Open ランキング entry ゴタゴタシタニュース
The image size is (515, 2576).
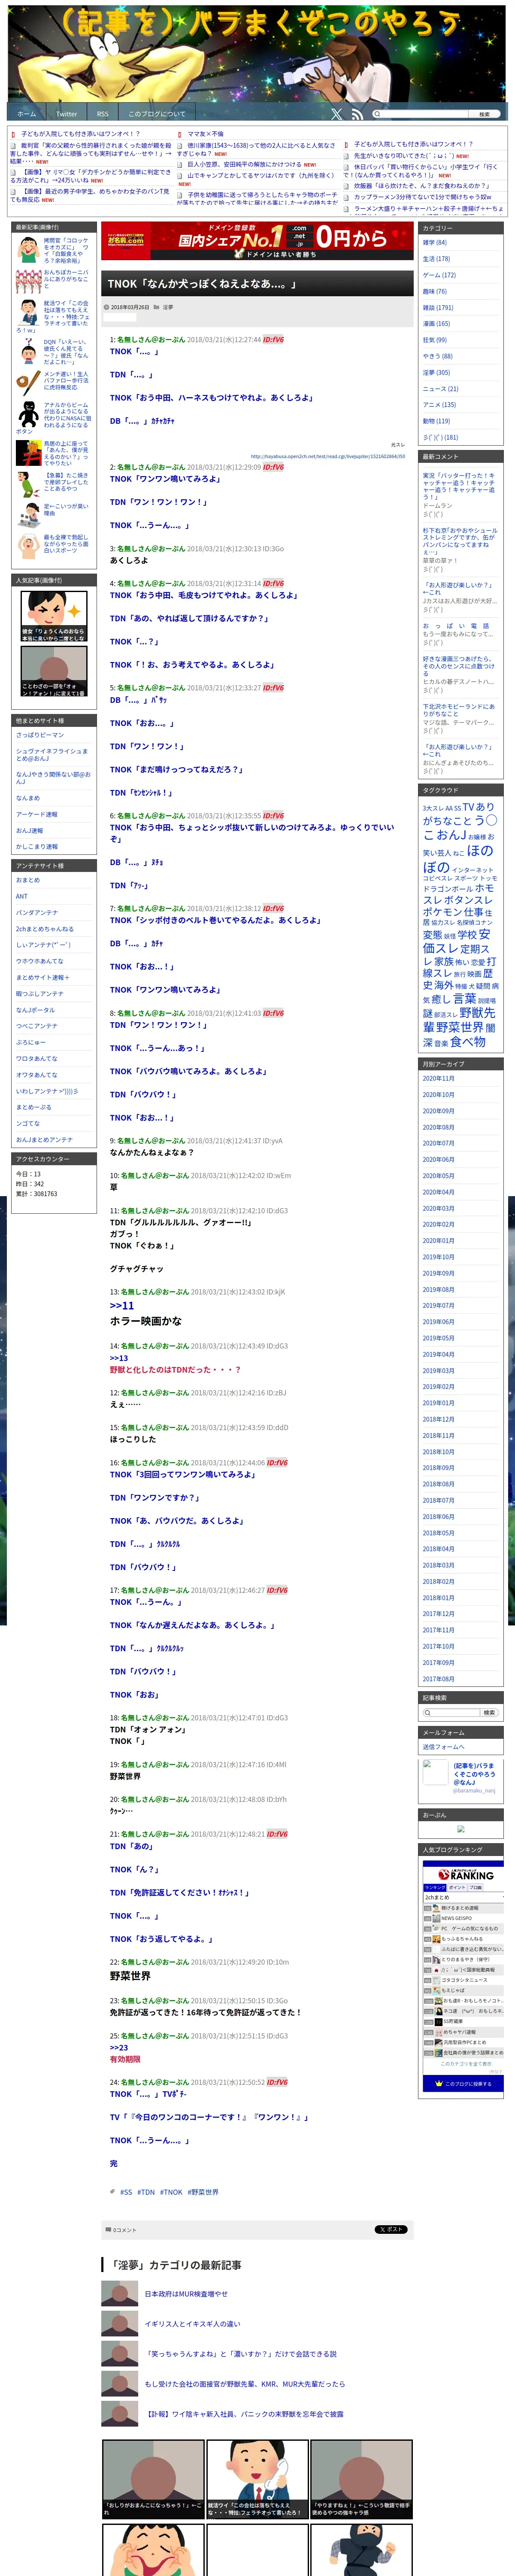click(x=465, y=1980)
